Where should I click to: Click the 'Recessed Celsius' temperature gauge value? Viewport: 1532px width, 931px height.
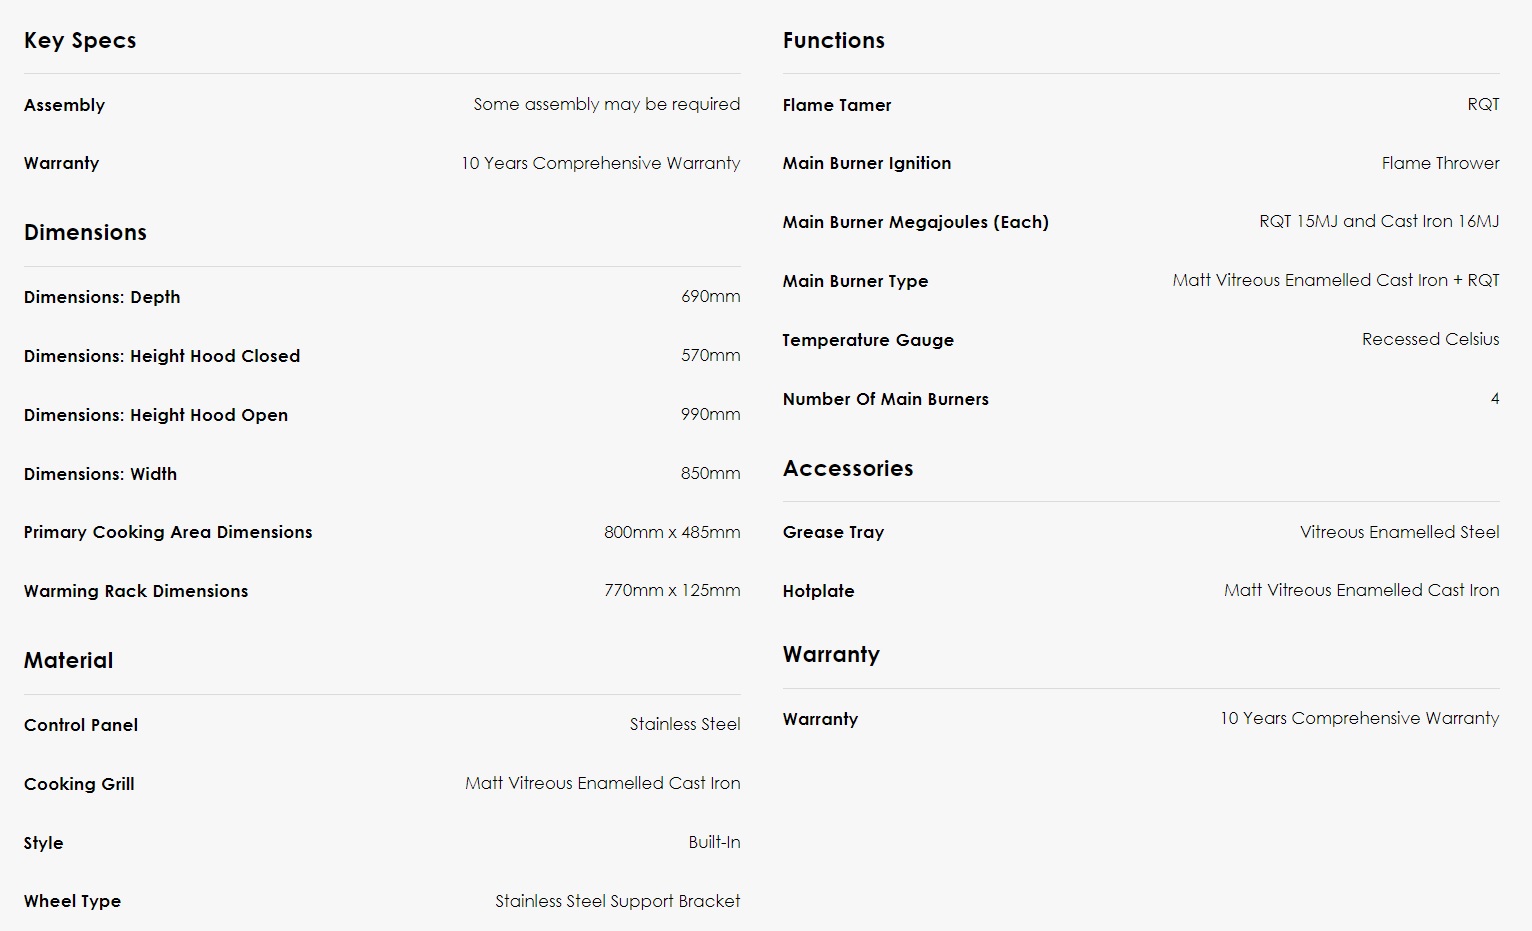[x=1430, y=339]
